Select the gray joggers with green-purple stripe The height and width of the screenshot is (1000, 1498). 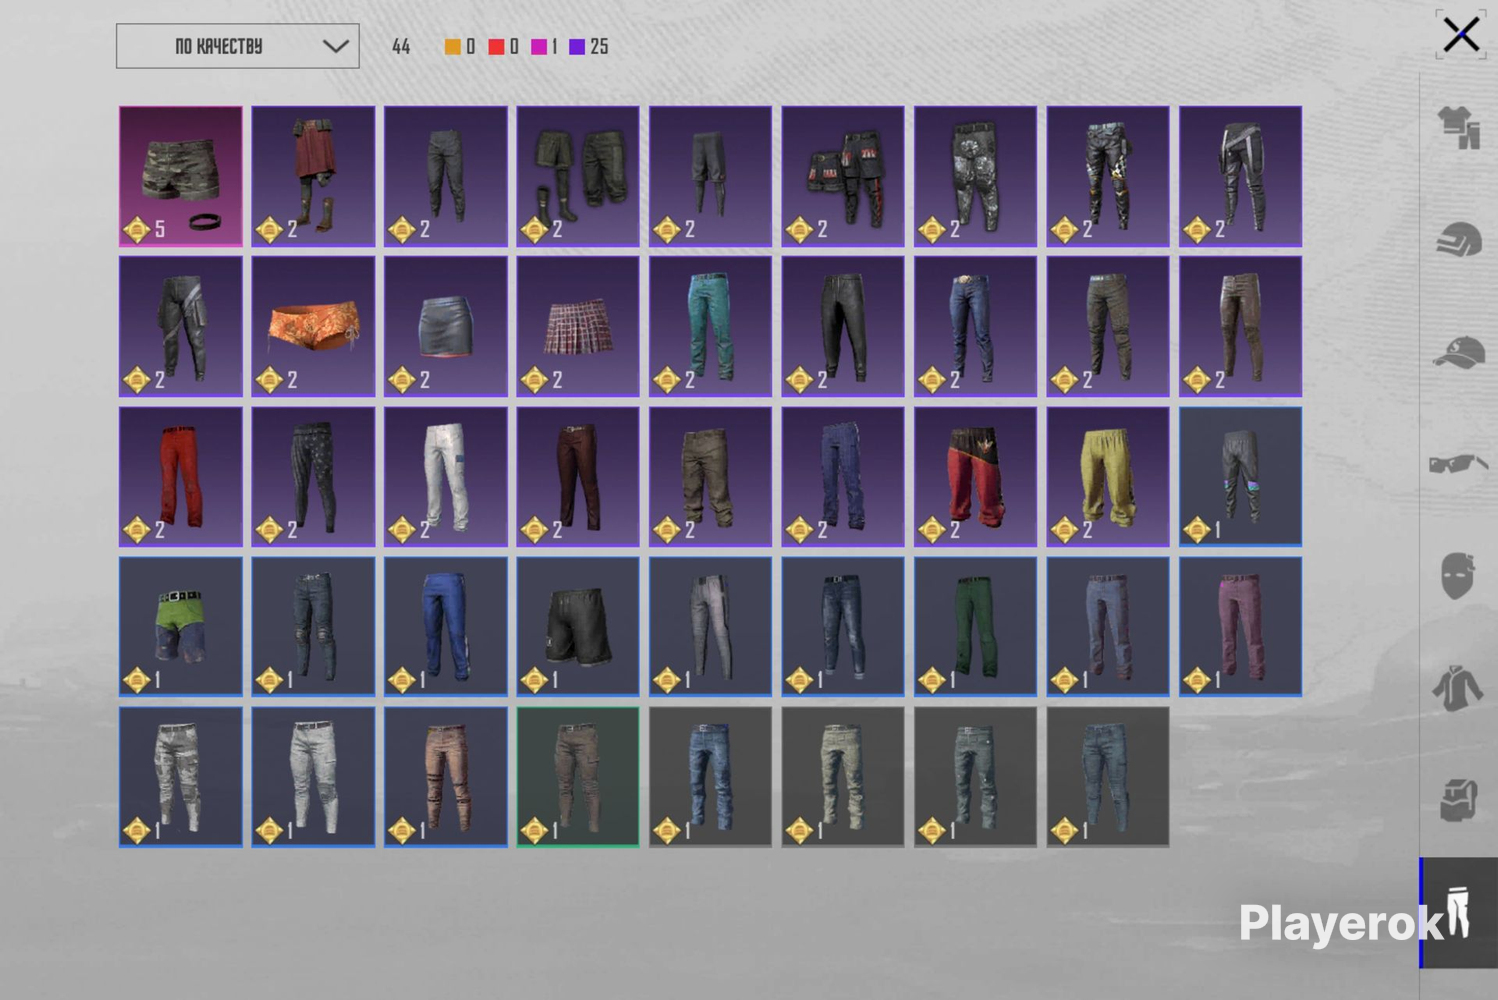coord(1241,476)
